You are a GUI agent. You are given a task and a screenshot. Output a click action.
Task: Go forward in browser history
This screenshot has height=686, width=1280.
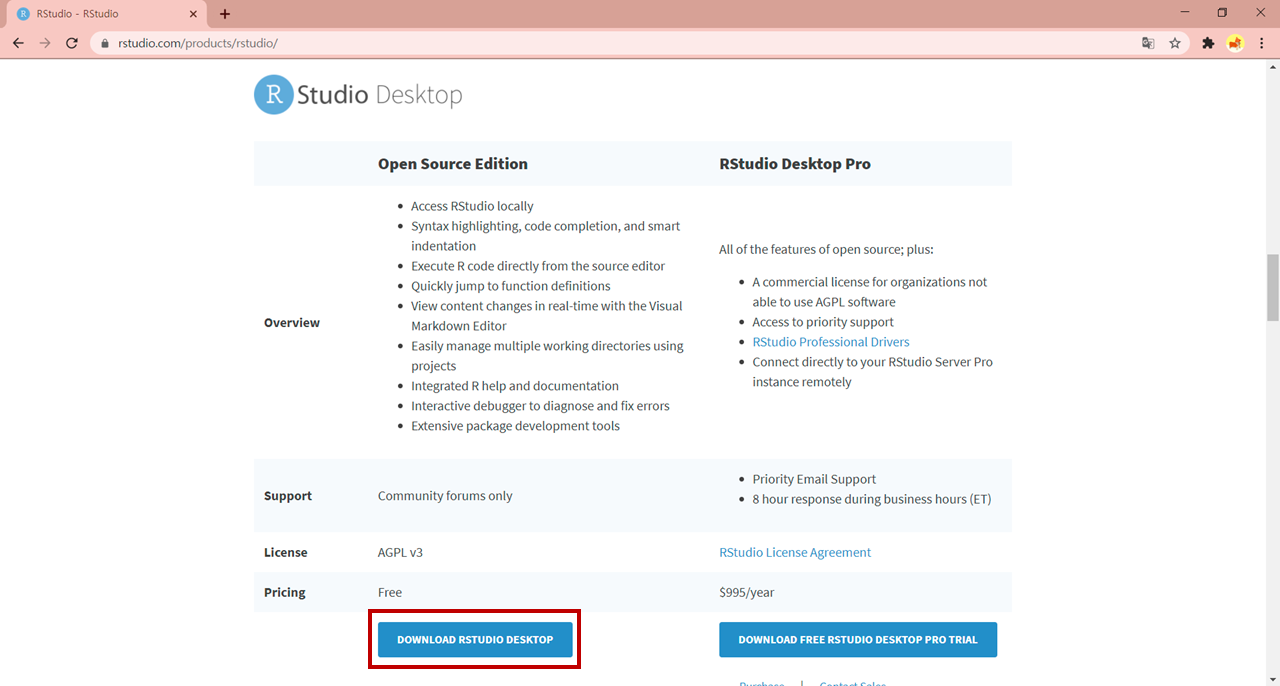[45, 43]
